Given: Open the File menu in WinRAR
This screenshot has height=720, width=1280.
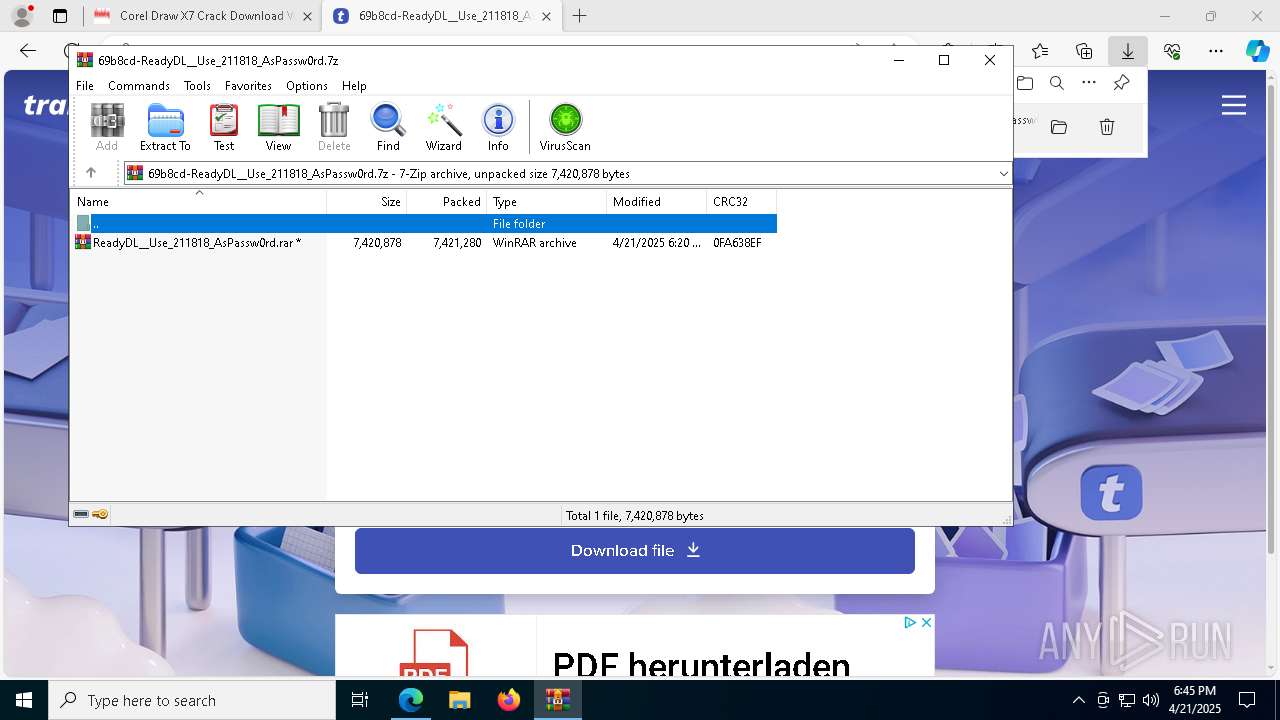Looking at the screenshot, I should (85, 86).
